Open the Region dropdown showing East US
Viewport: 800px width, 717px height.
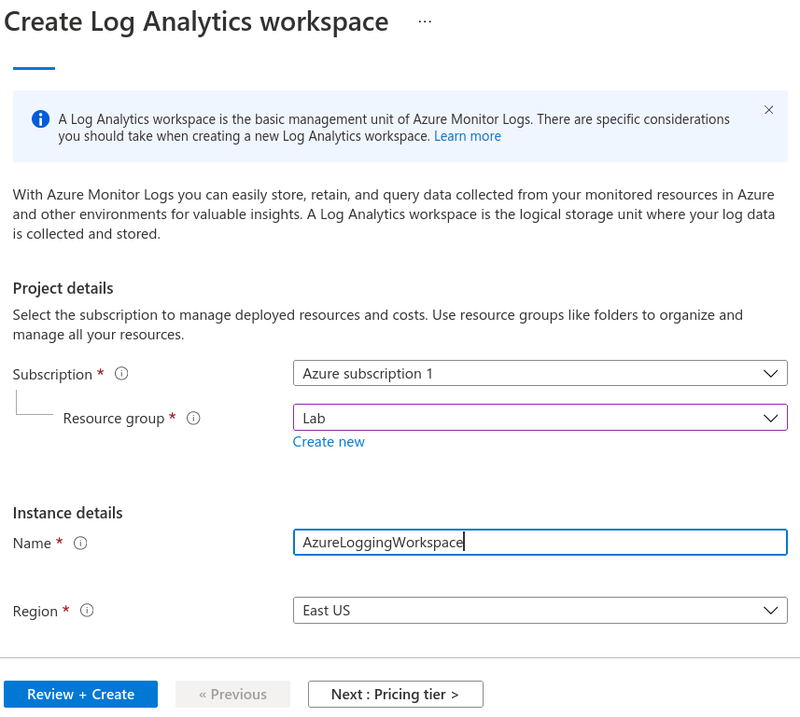(x=540, y=610)
